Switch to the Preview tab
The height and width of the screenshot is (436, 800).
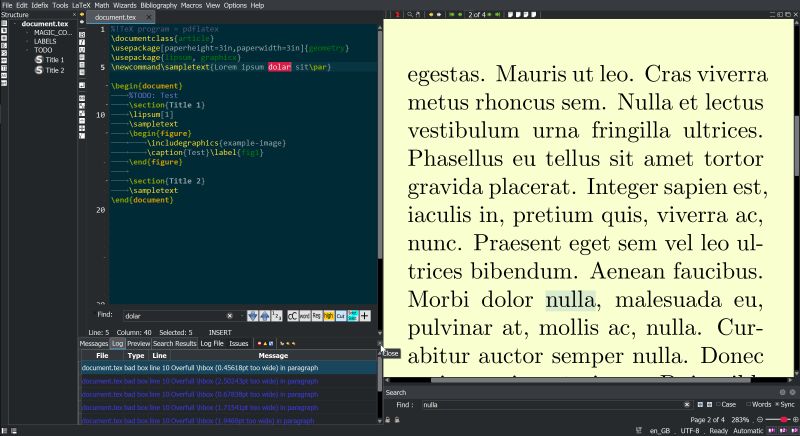(138, 344)
